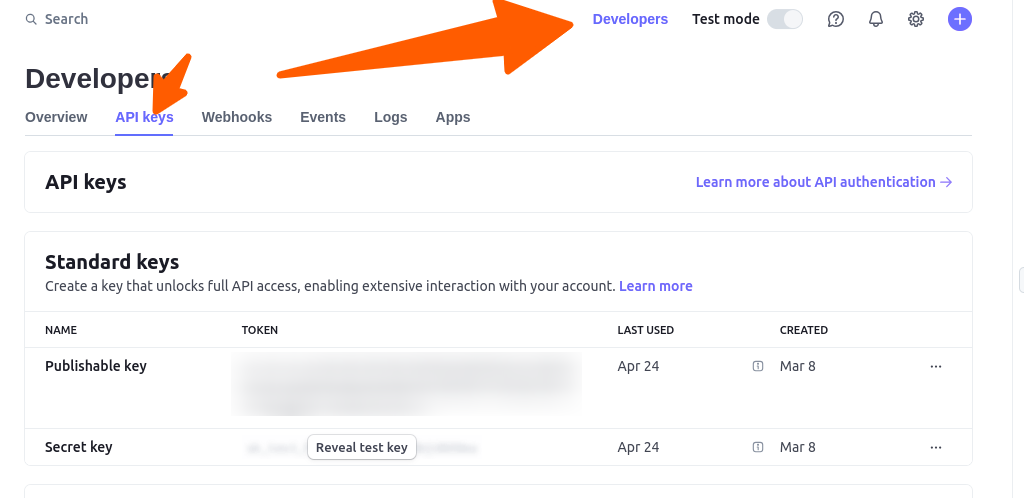Click the Reveal test key button
This screenshot has height=498, width=1024.
(x=362, y=447)
